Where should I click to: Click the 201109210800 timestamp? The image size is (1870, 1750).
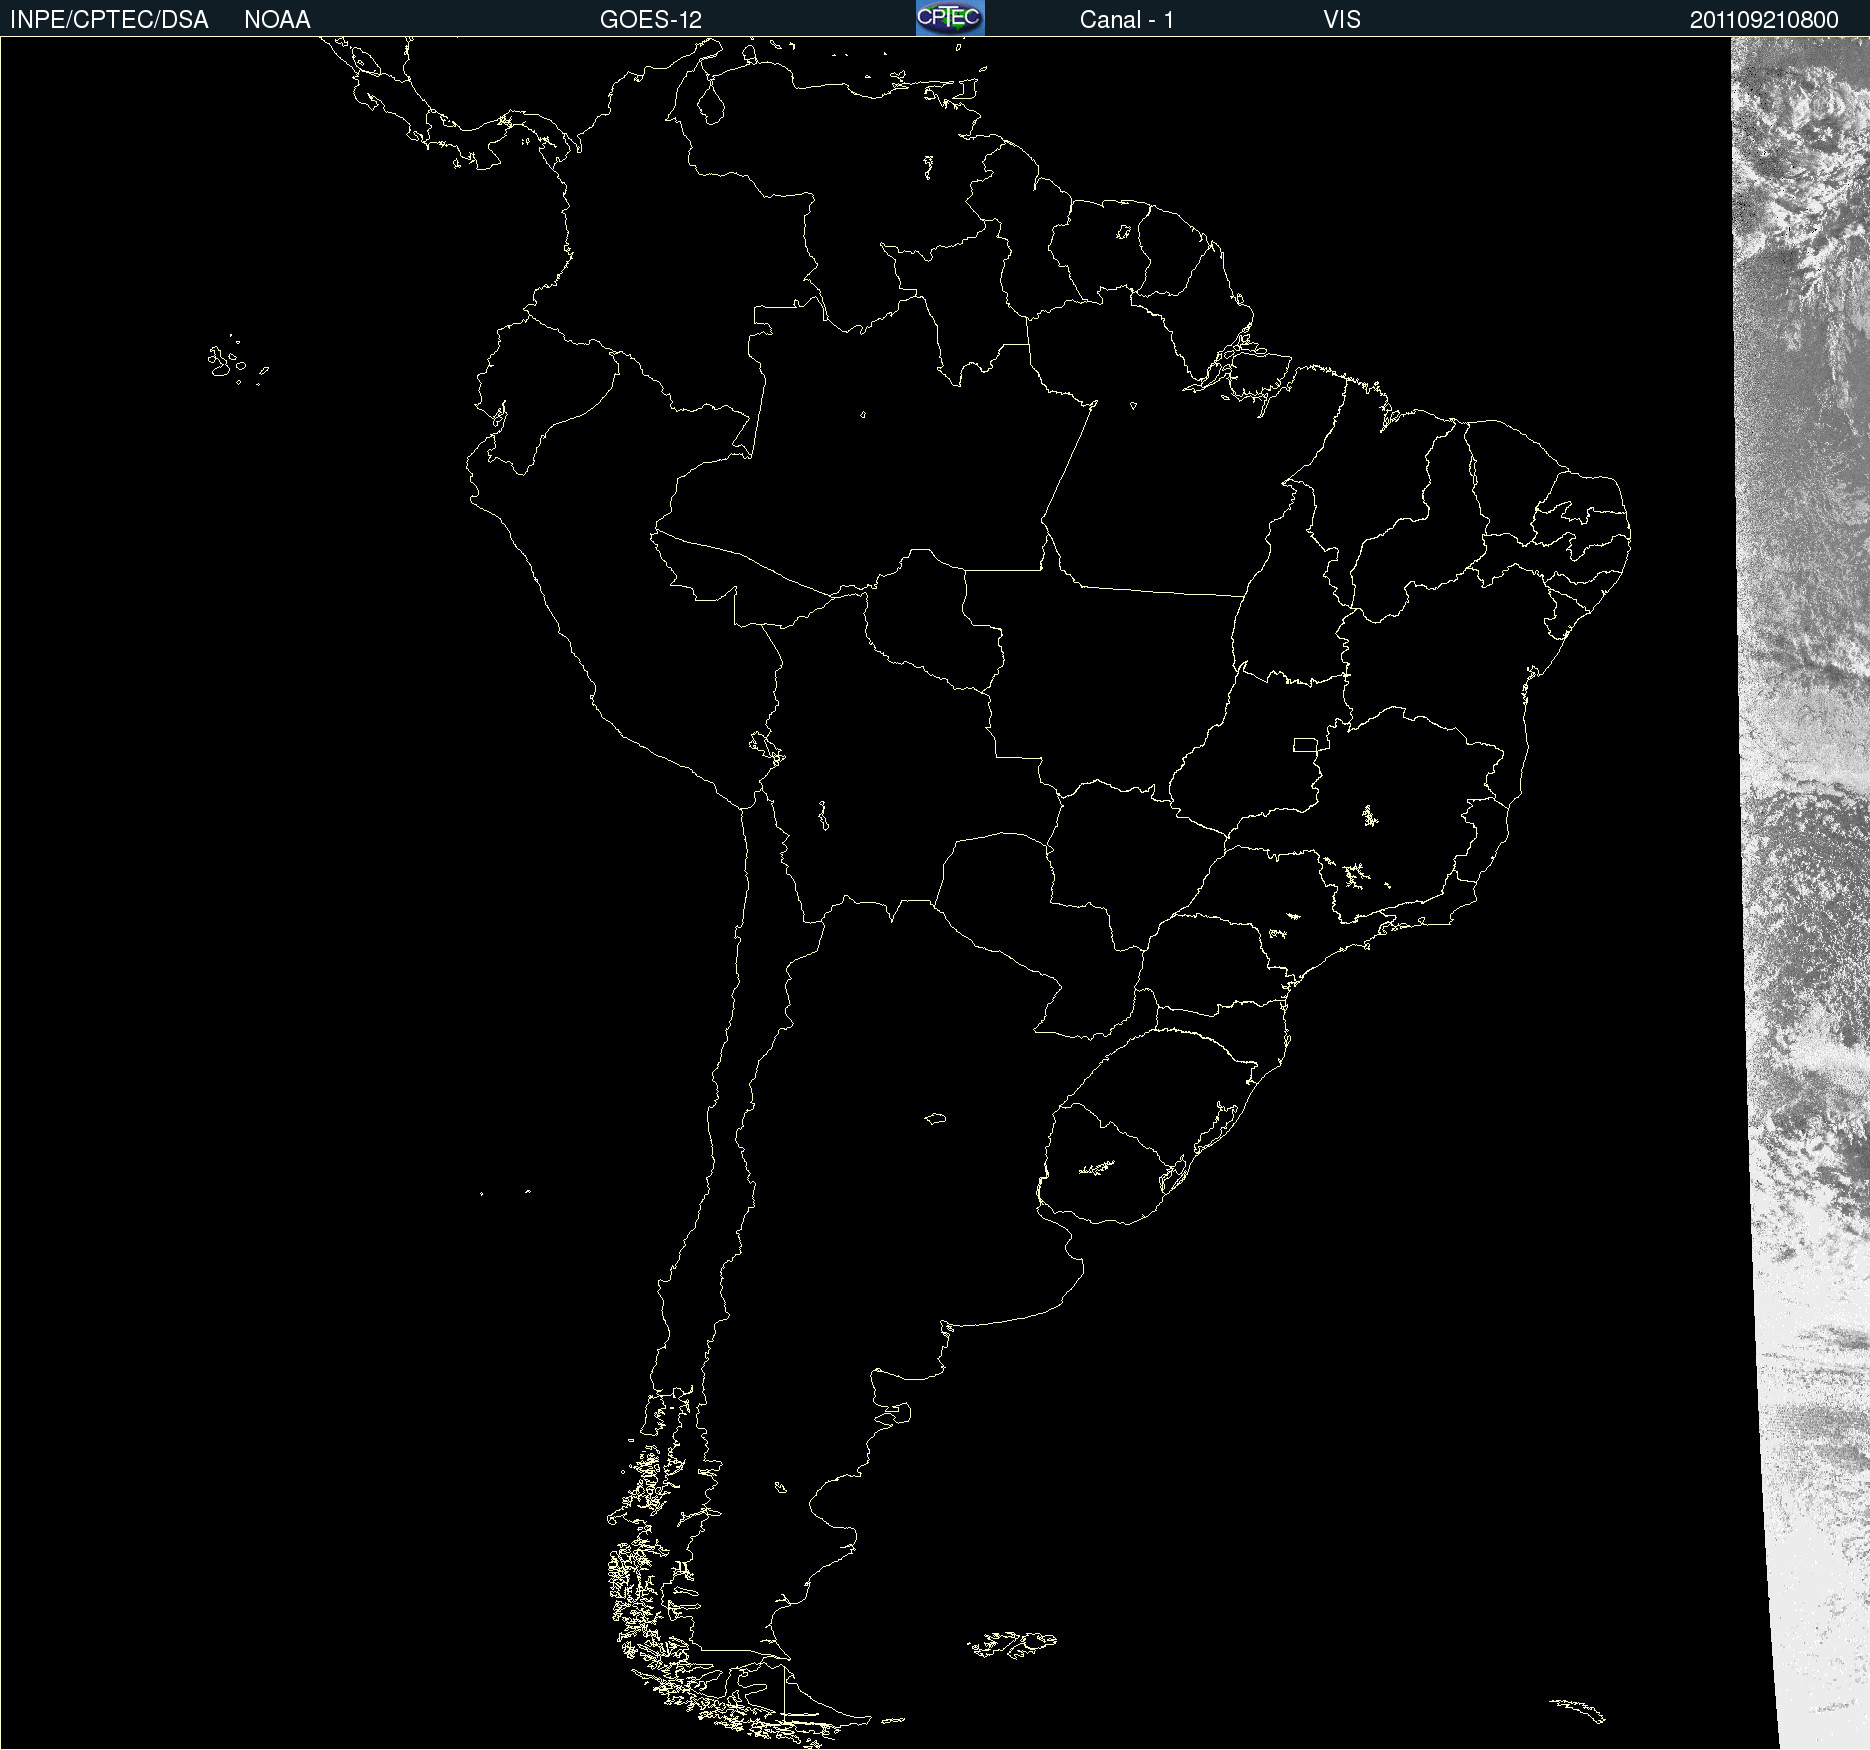(1764, 20)
